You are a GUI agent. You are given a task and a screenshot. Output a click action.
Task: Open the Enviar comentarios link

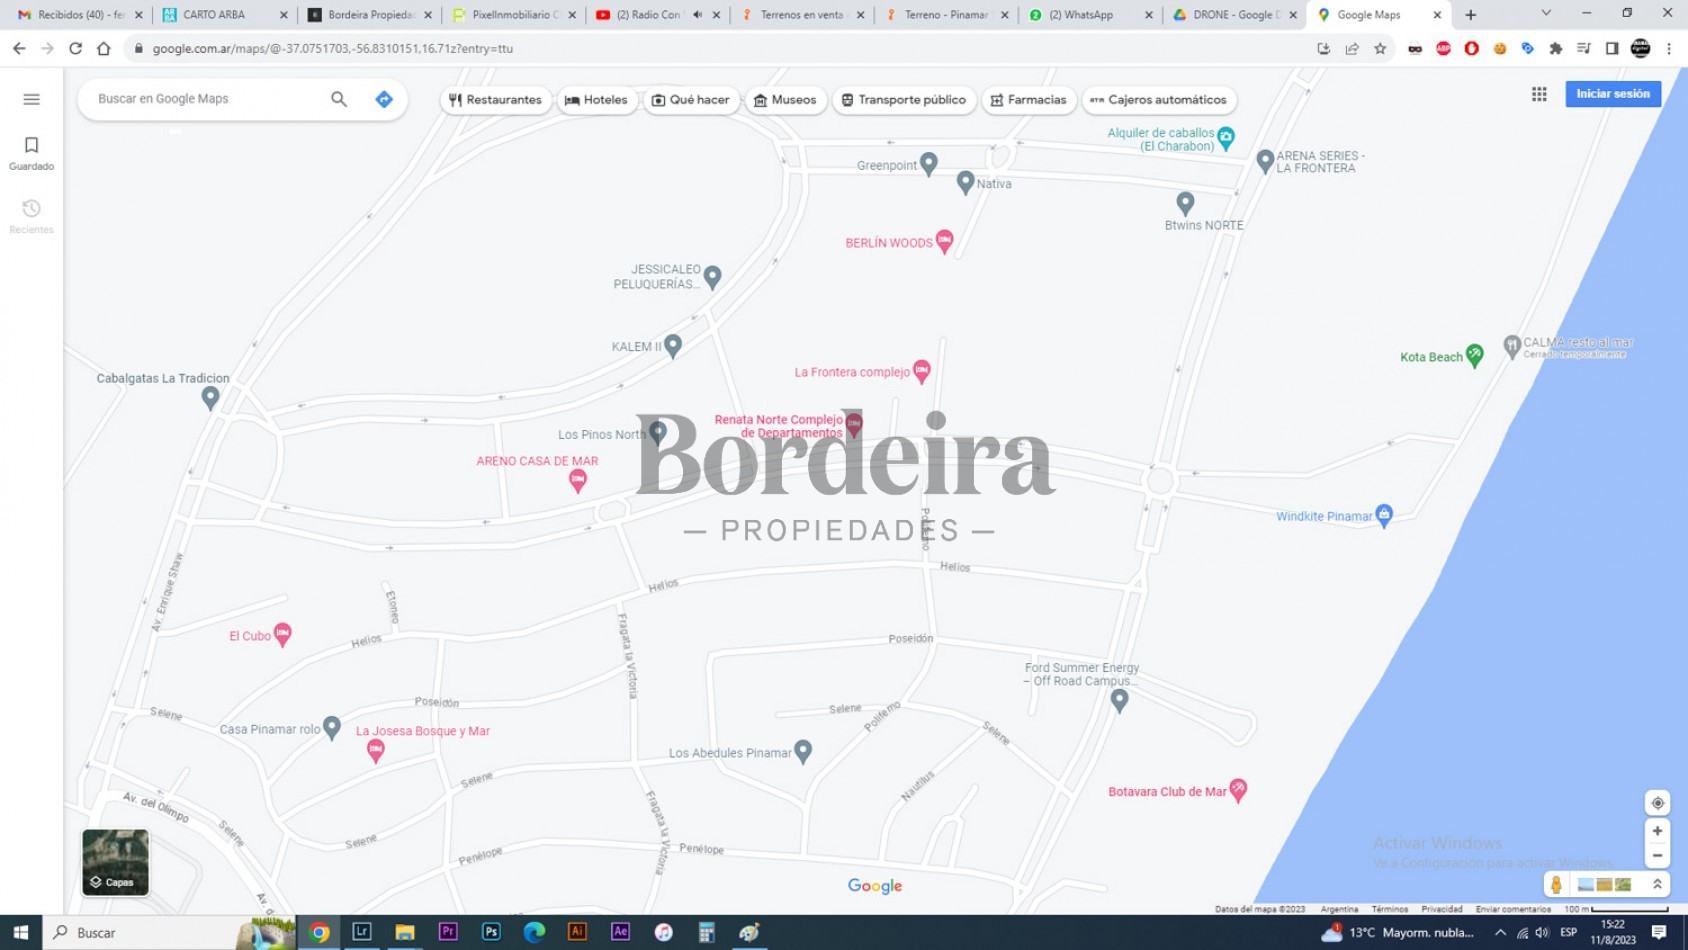tap(1513, 909)
